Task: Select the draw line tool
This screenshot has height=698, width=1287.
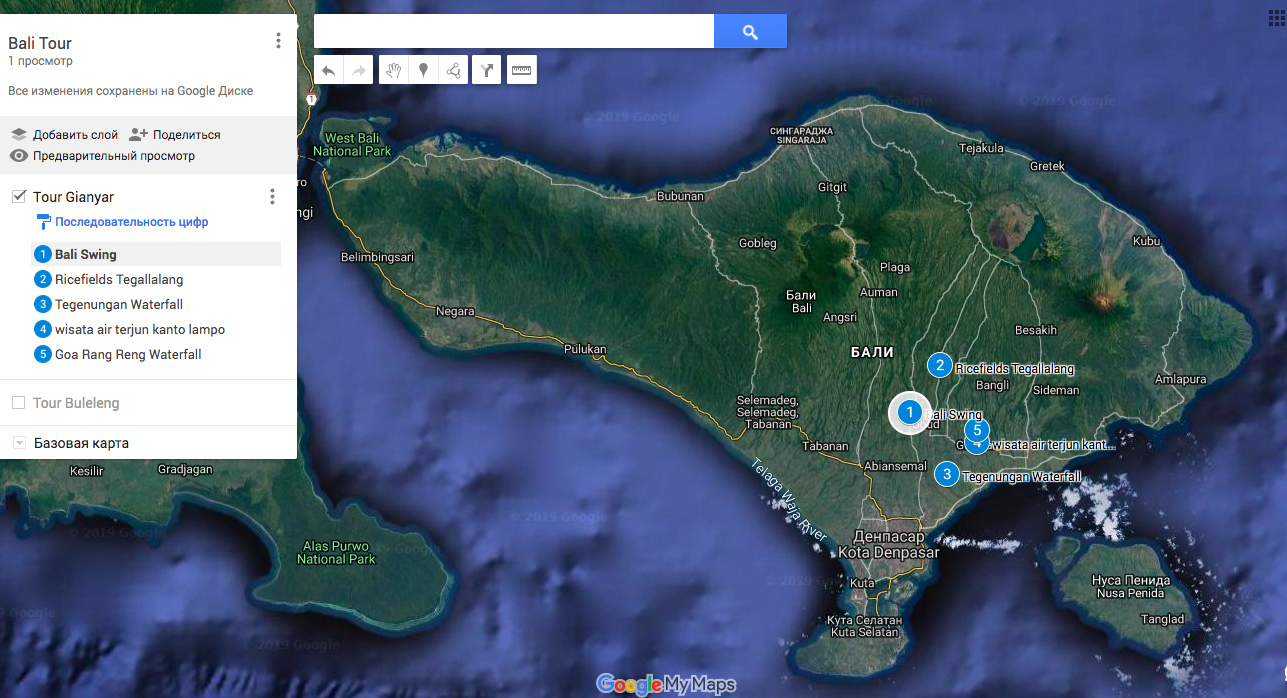Action: coord(453,70)
